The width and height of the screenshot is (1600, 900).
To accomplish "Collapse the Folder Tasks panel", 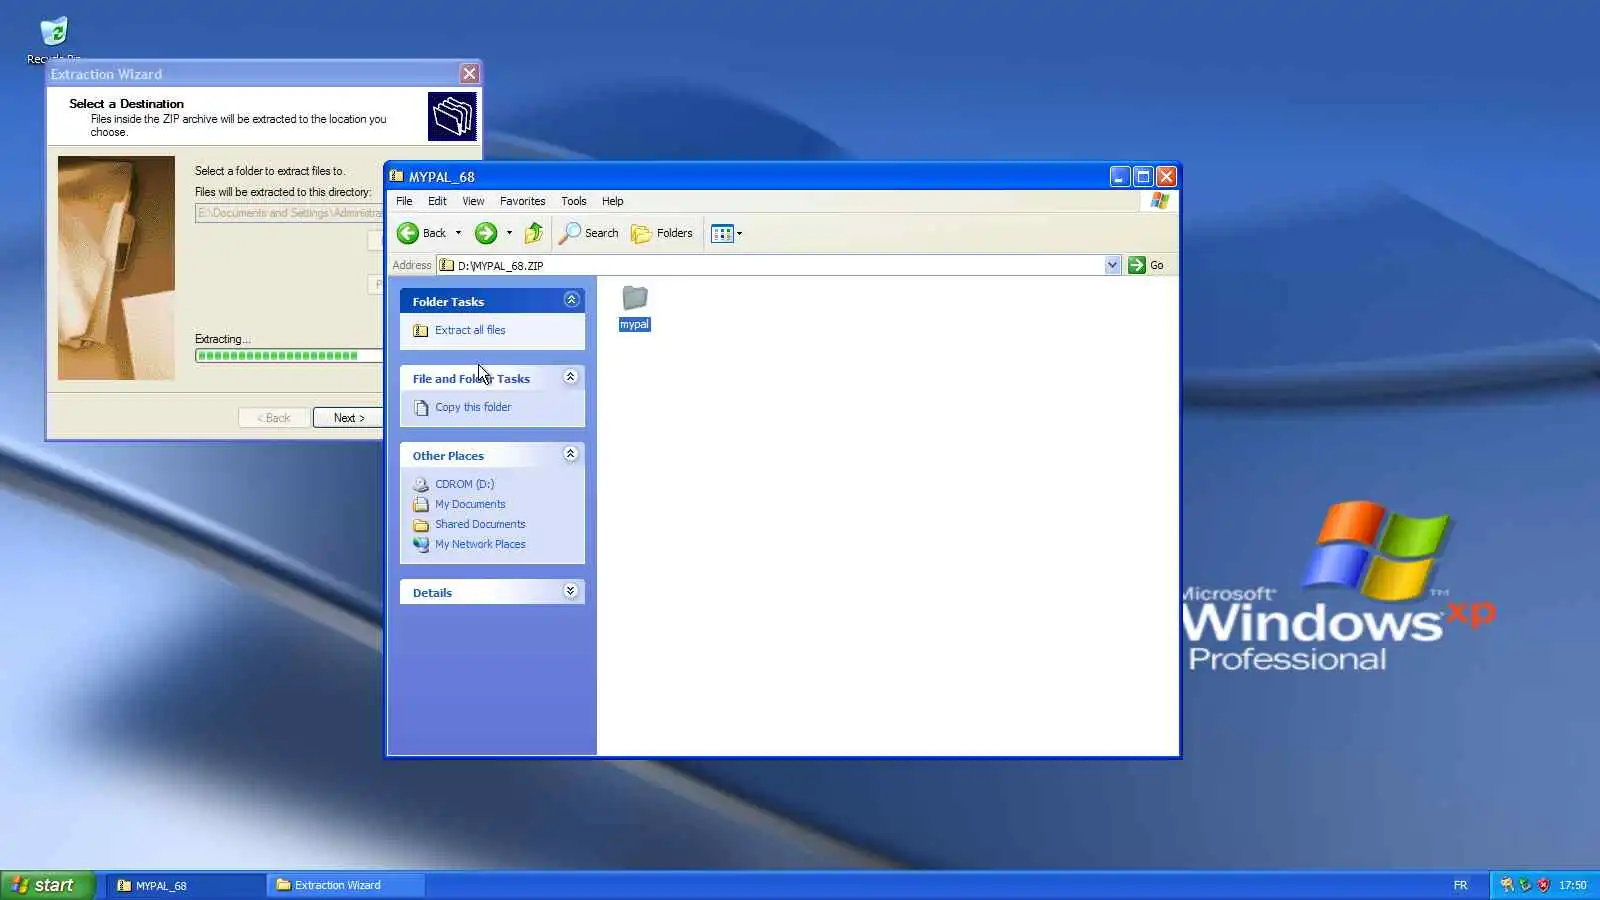I will [x=571, y=300].
